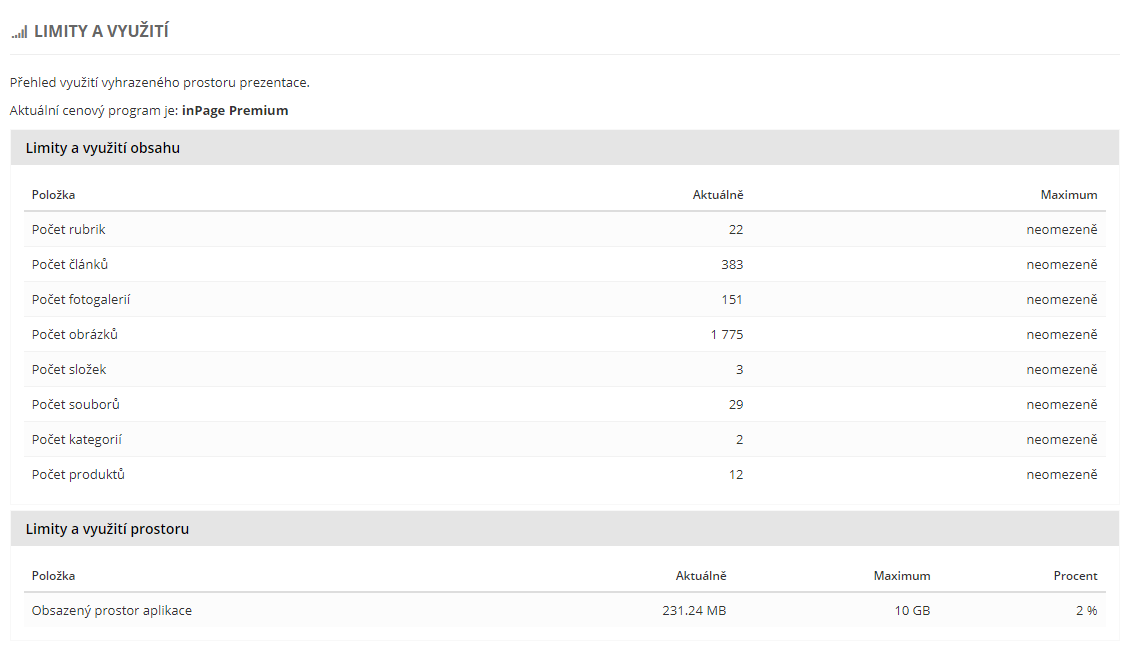
Task: Select the Limity a využití prostoru section header
Action: point(107,529)
